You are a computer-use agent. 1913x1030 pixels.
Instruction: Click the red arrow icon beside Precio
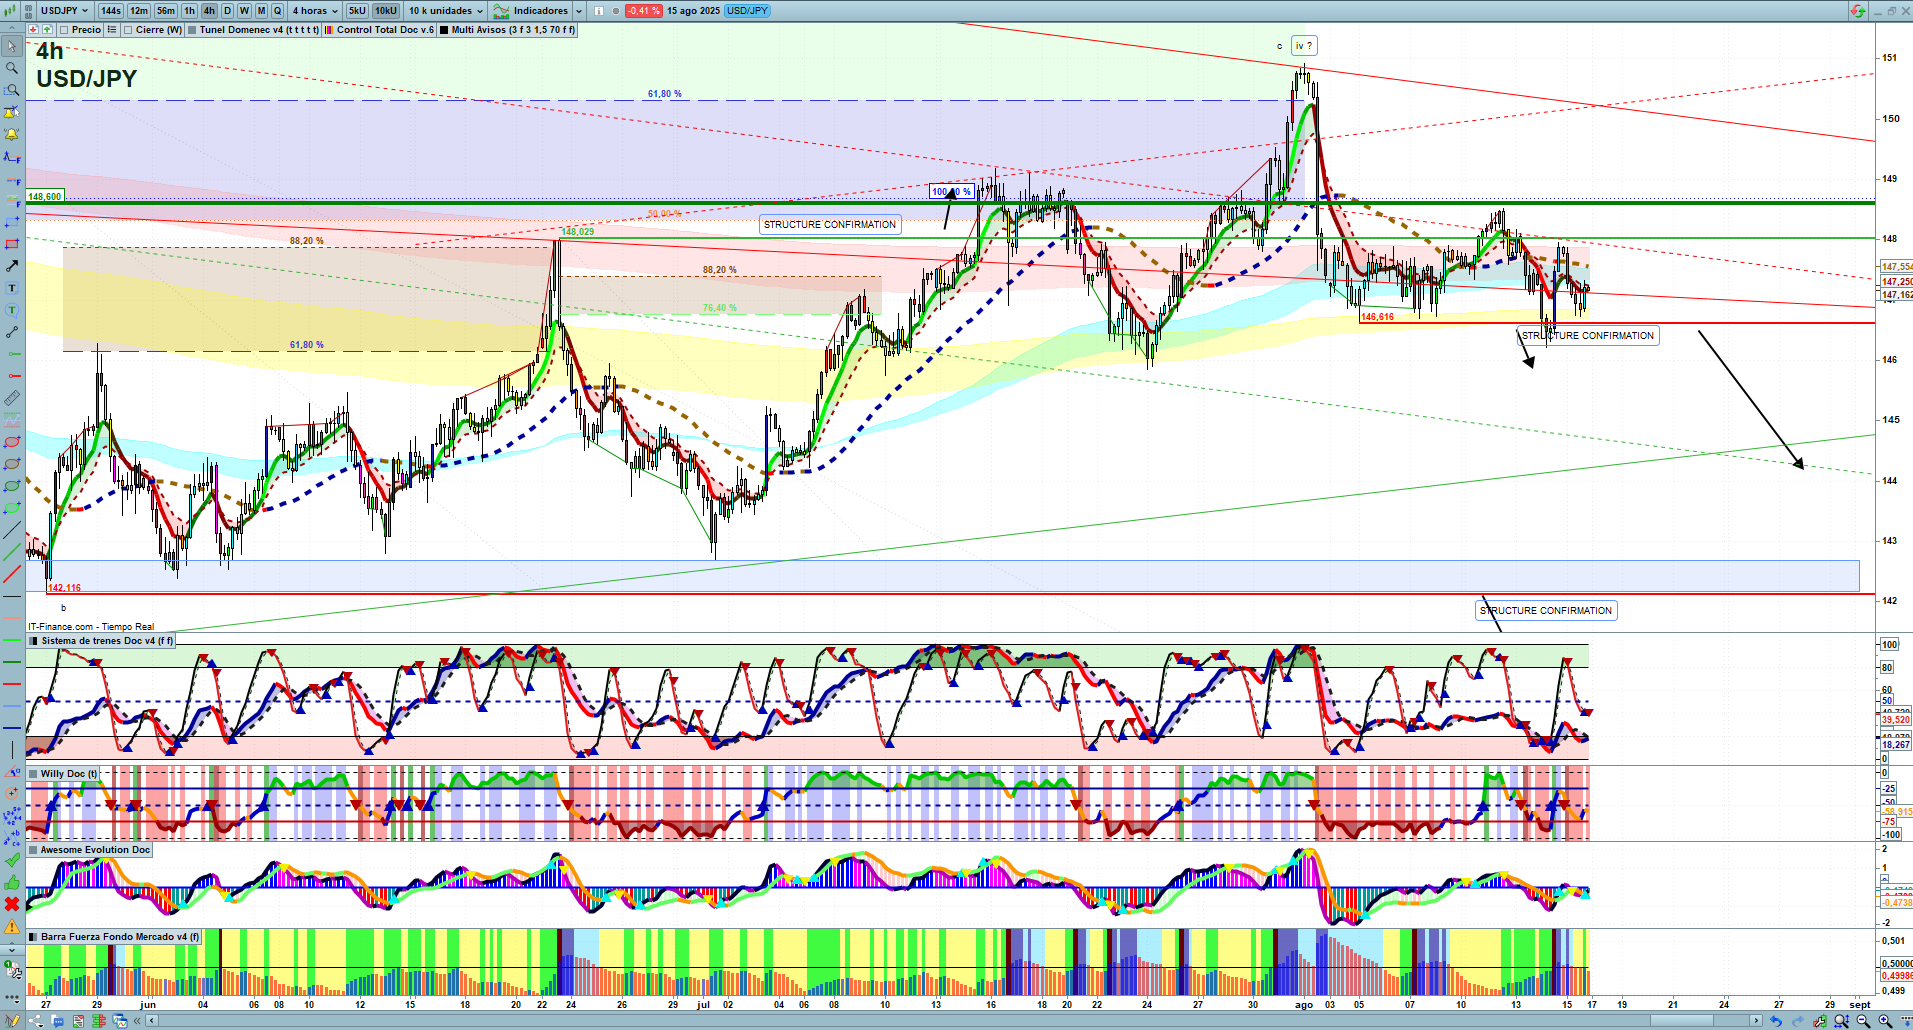click(x=34, y=30)
